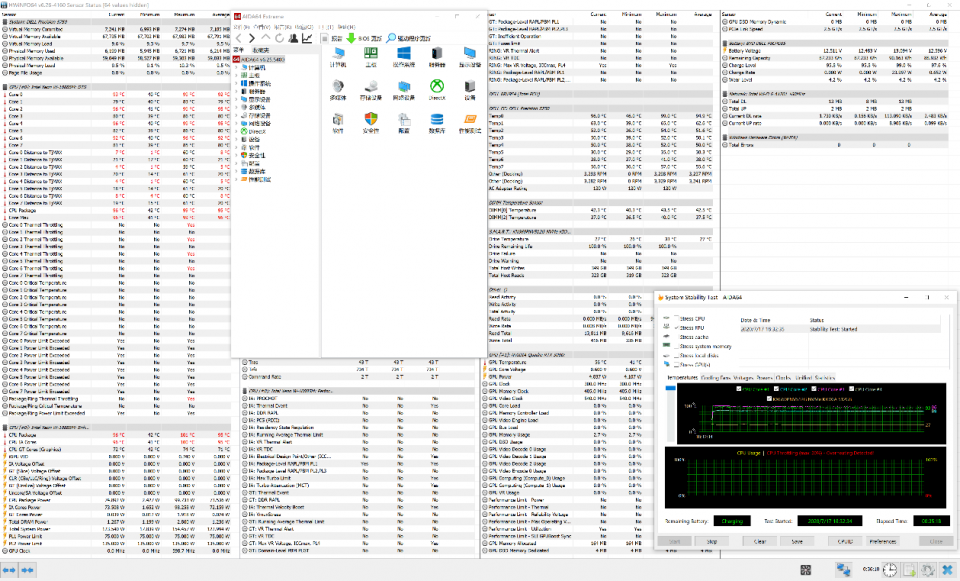Open Preferences in System Stability Test
The width and height of the screenshot is (960, 581).
(883, 541)
